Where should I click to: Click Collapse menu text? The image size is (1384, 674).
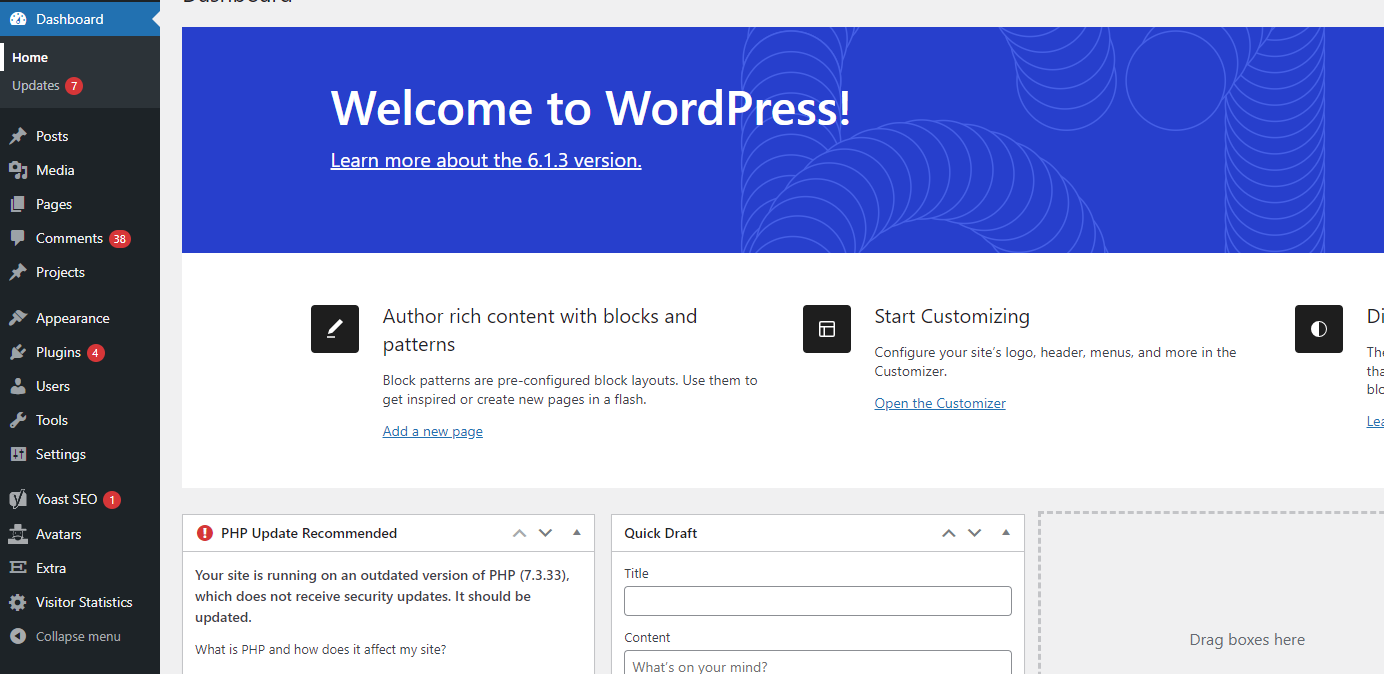click(x=78, y=637)
